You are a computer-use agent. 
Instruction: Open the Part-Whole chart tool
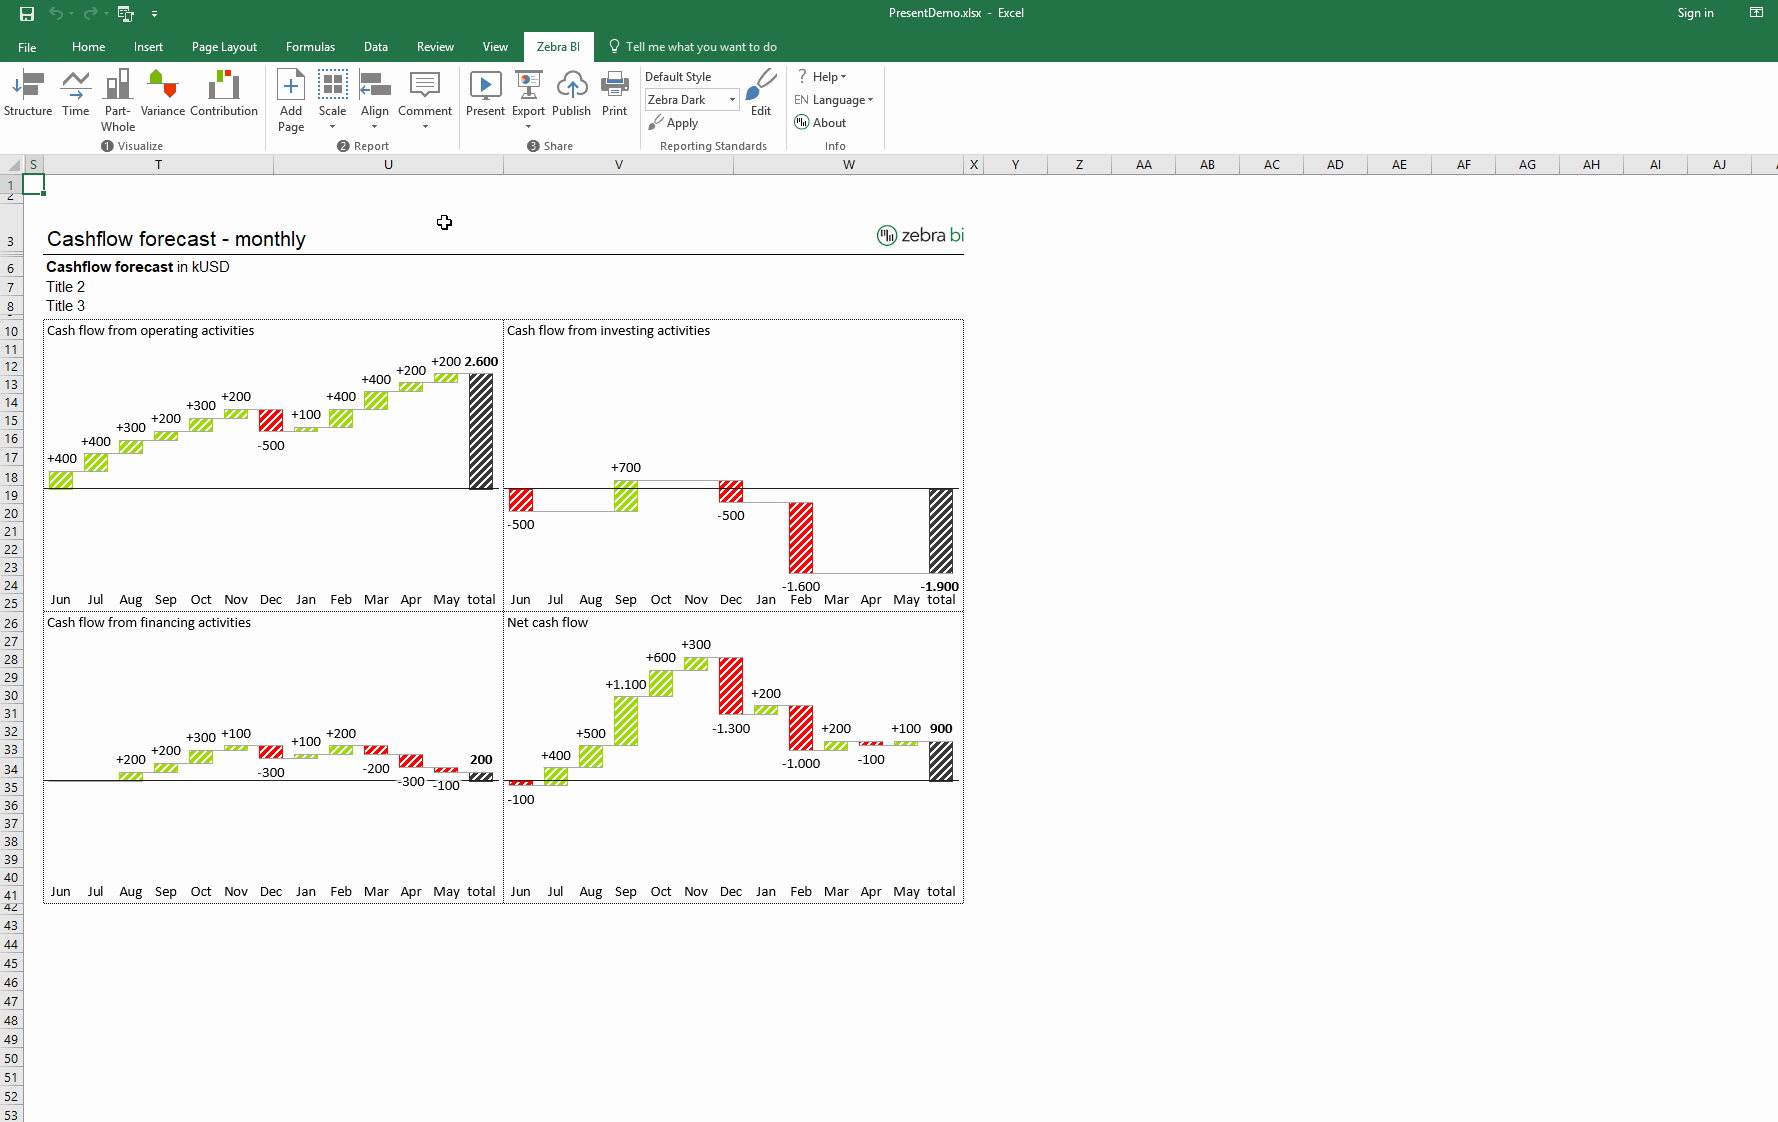(117, 95)
